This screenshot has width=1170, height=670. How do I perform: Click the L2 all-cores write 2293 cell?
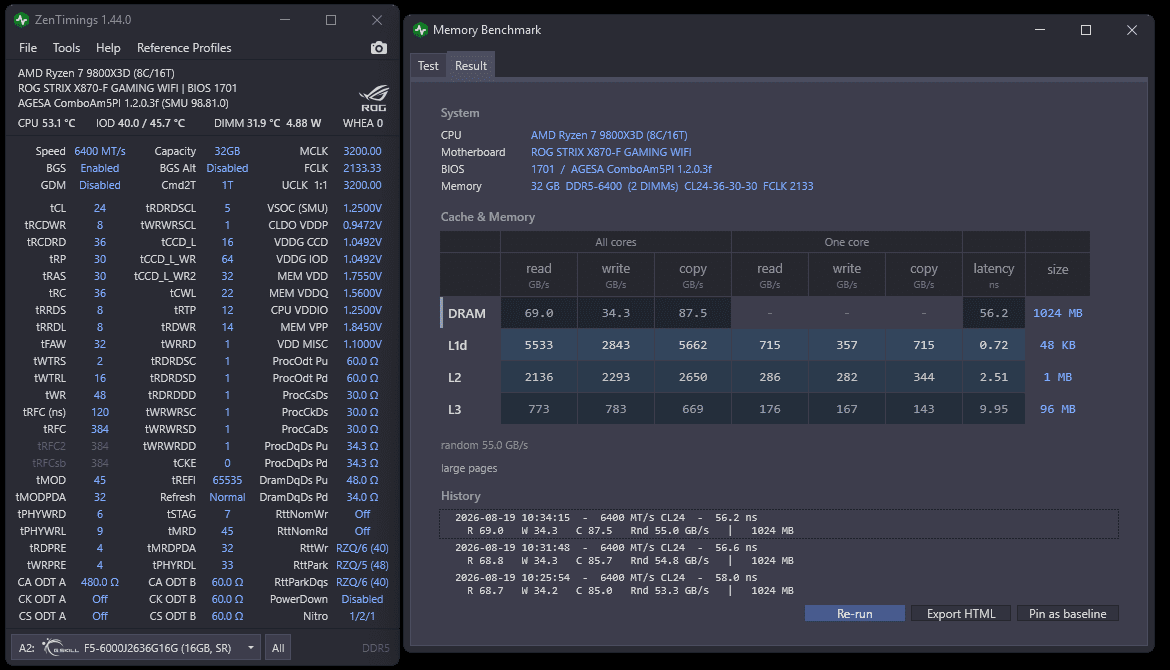point(616,378)
